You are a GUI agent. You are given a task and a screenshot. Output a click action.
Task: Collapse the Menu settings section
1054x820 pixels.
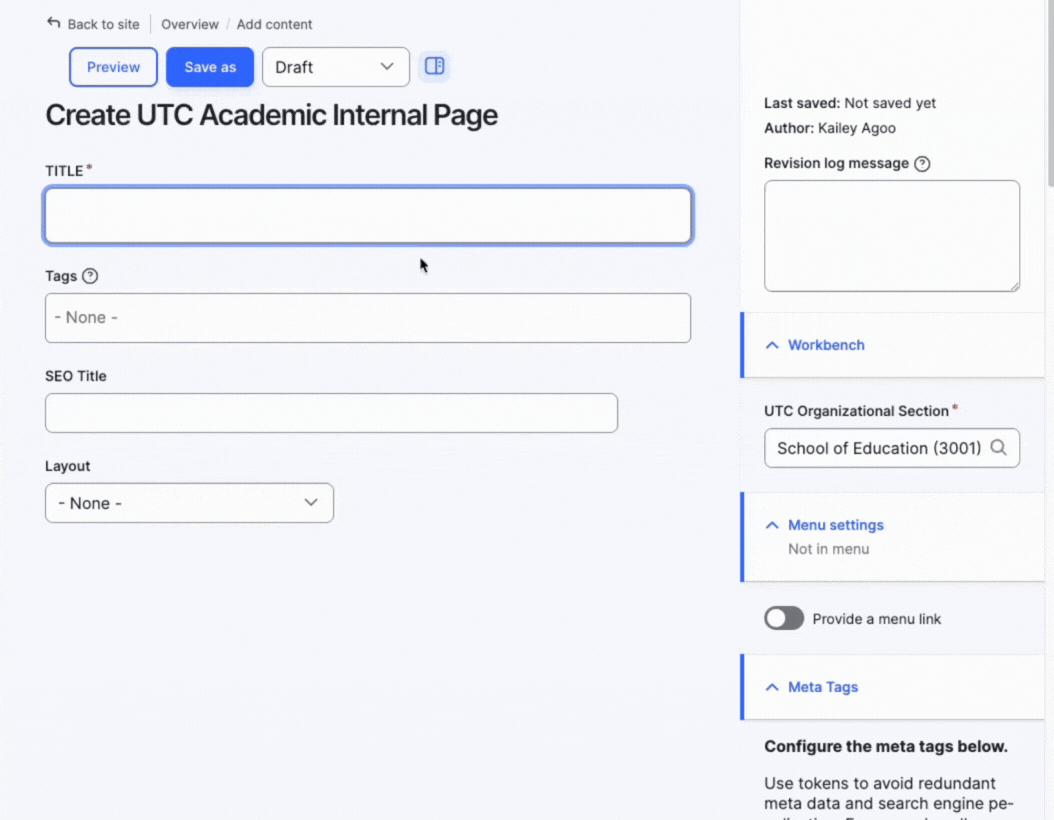835,525
